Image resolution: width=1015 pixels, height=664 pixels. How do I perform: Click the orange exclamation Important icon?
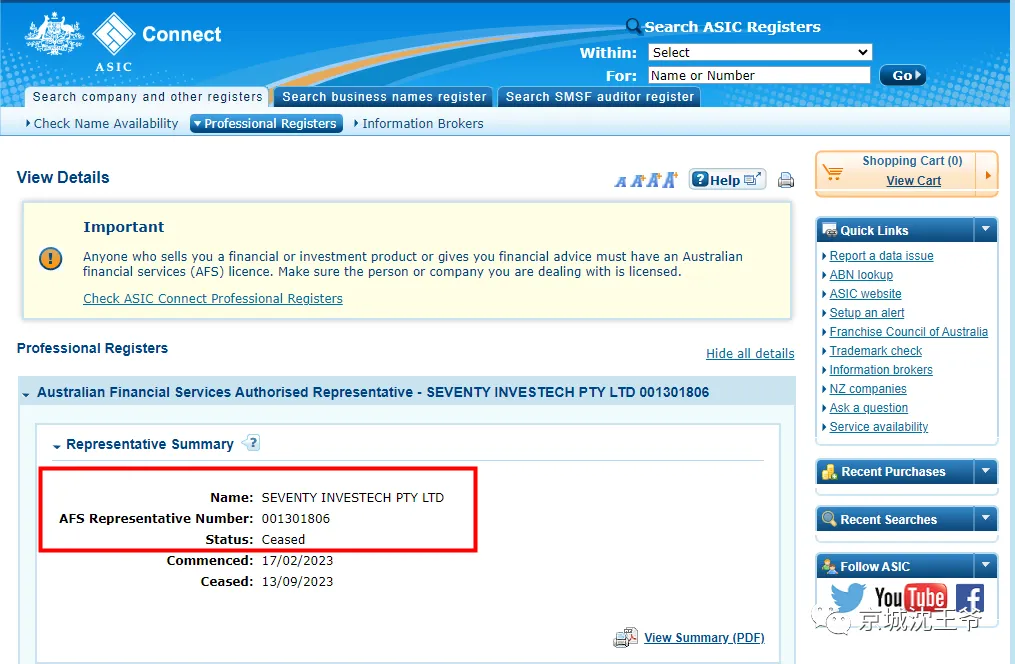click(50, 259)
